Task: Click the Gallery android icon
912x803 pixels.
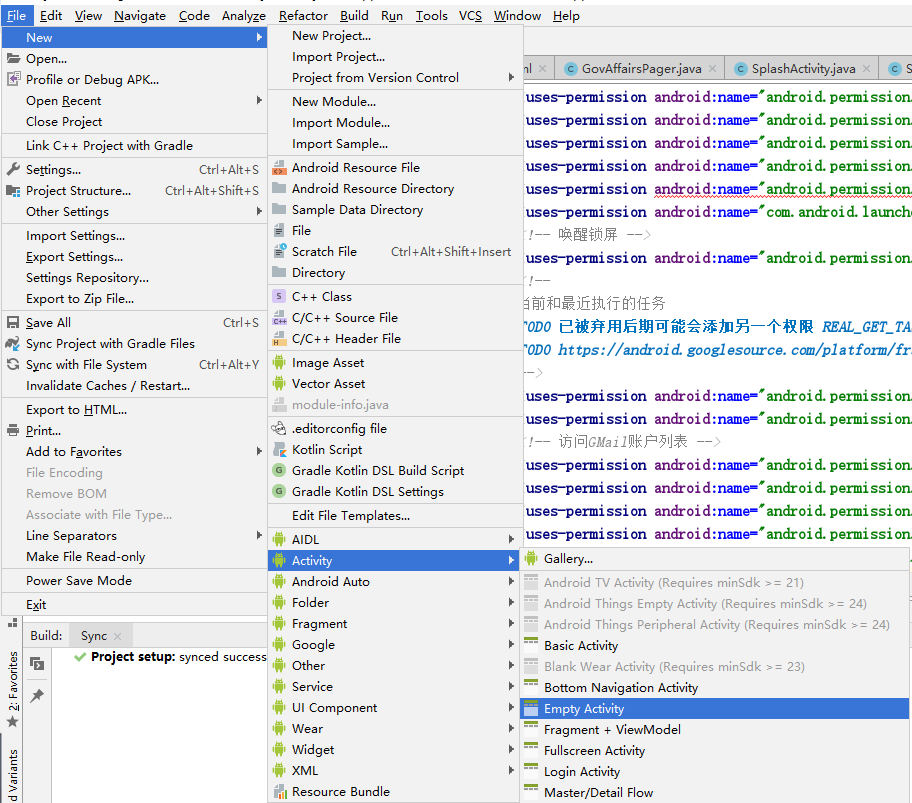Action: pos(530,558)
